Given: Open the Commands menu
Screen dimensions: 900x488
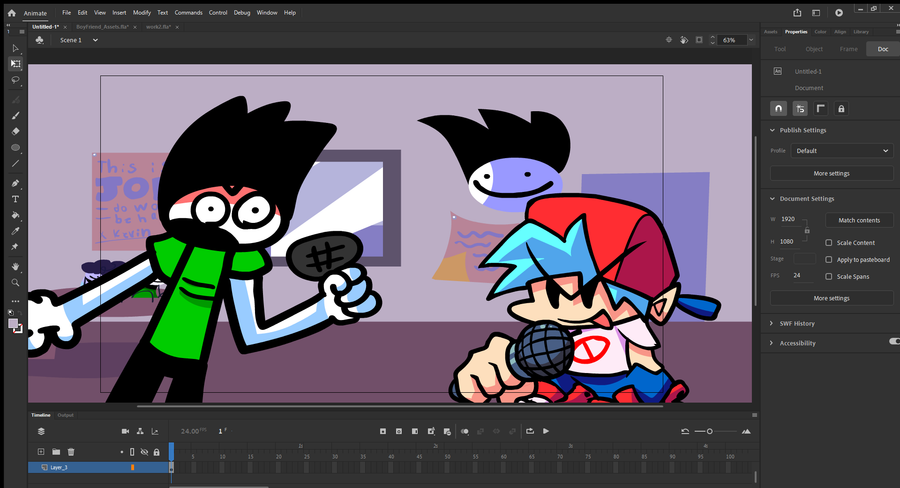Looking at the screenshot, I should coord(188,13).
